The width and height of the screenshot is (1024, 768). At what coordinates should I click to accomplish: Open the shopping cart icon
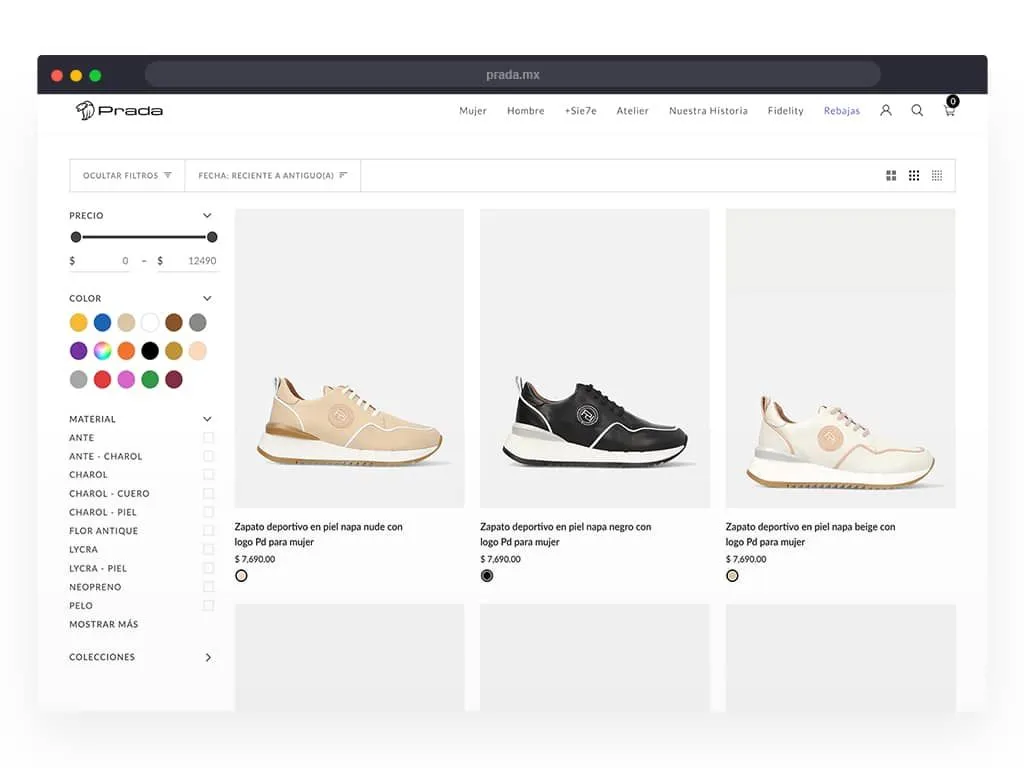tap(949, 110)
